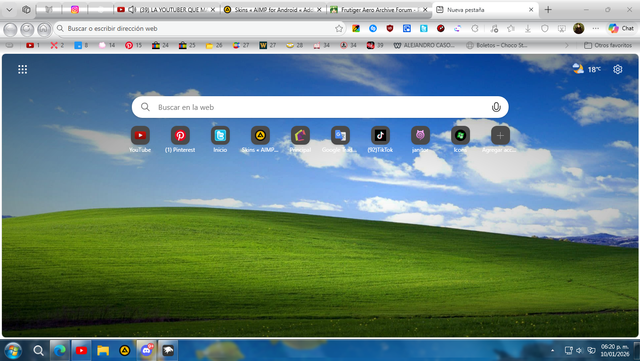Open the apps grid launcher

[x=22, y=69]
